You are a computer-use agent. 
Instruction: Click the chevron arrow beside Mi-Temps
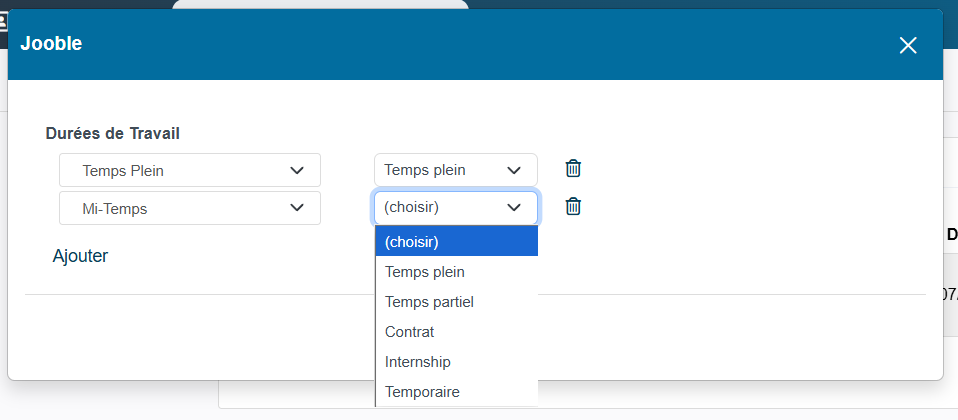tap(297, 208)
